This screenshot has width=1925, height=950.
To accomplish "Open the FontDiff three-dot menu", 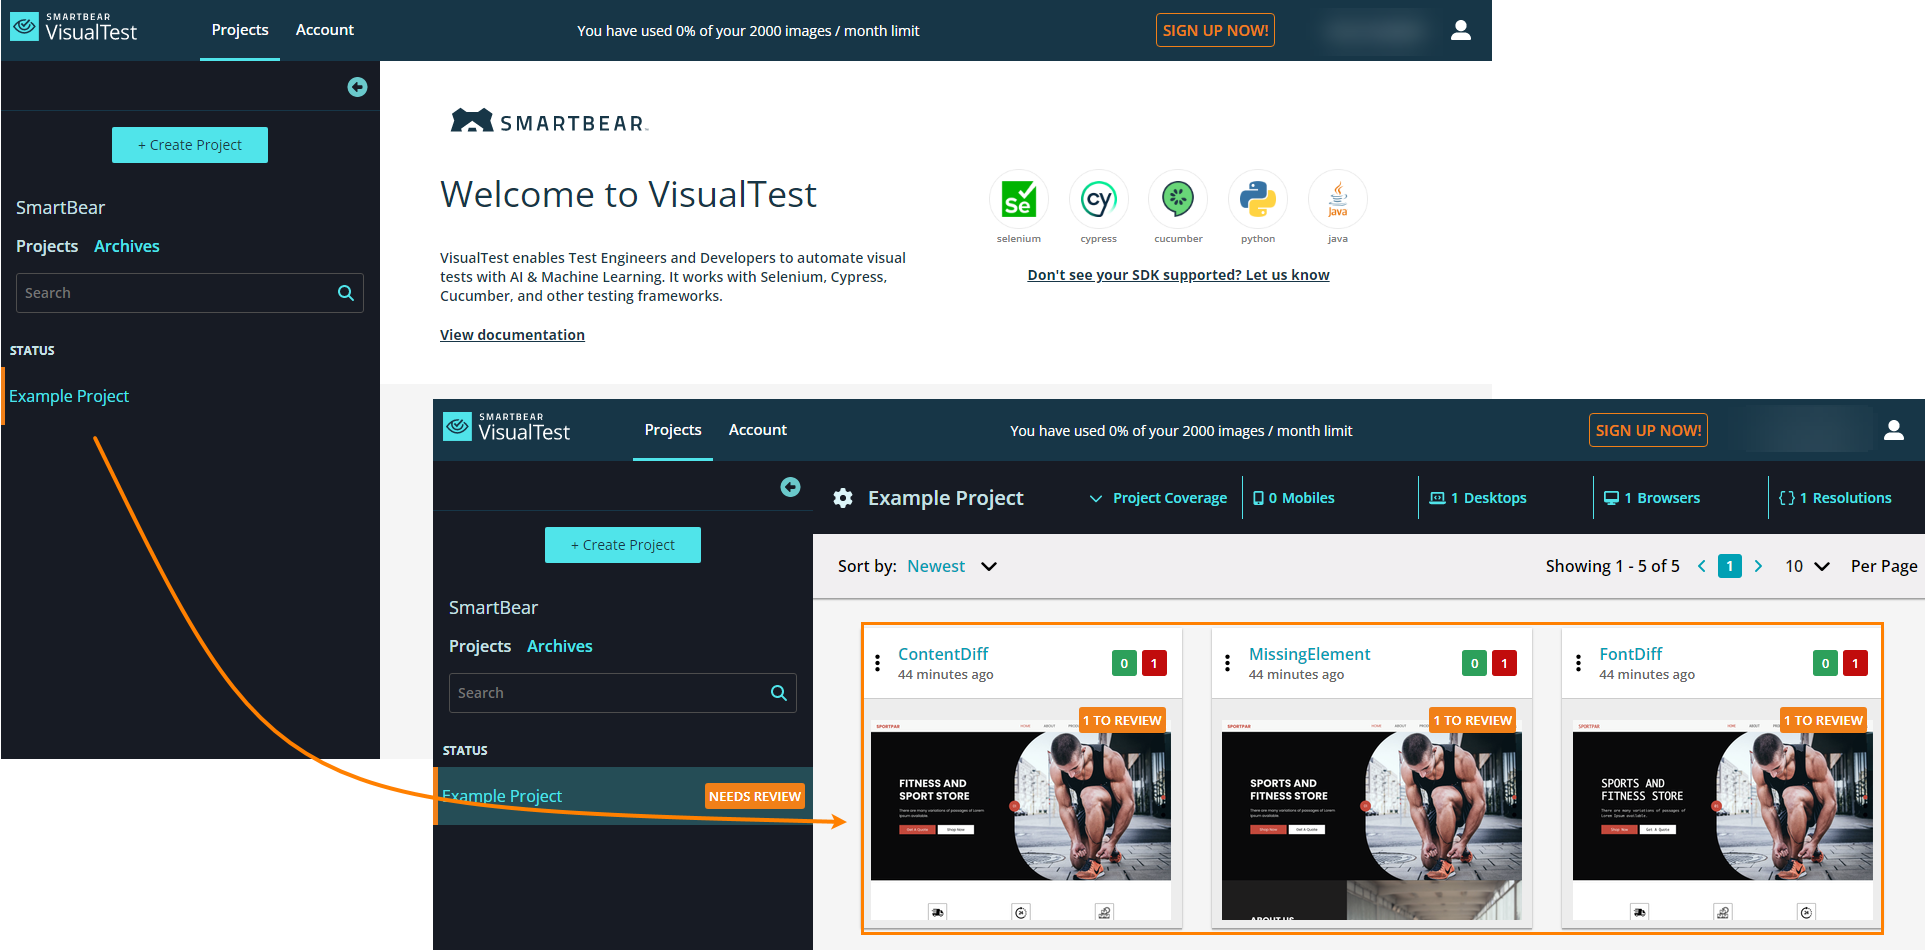I will [1578, 663].
